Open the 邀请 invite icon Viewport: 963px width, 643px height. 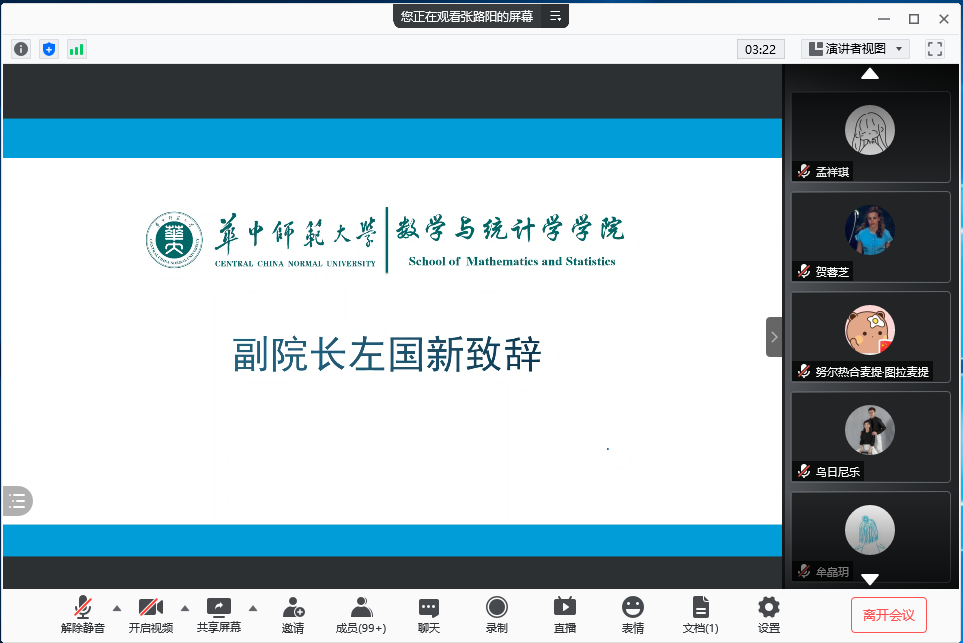point(293,614)
